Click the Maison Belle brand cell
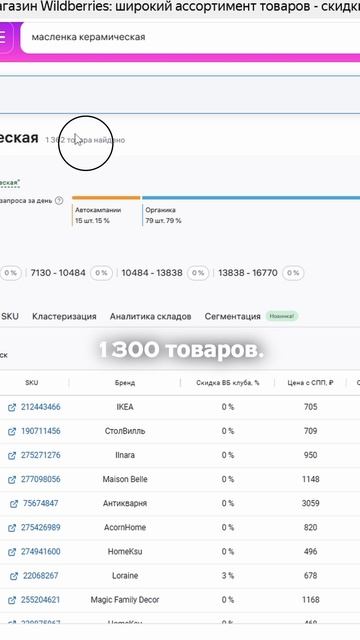Screen dimensions: 360x640 click(x=125, y=479)
